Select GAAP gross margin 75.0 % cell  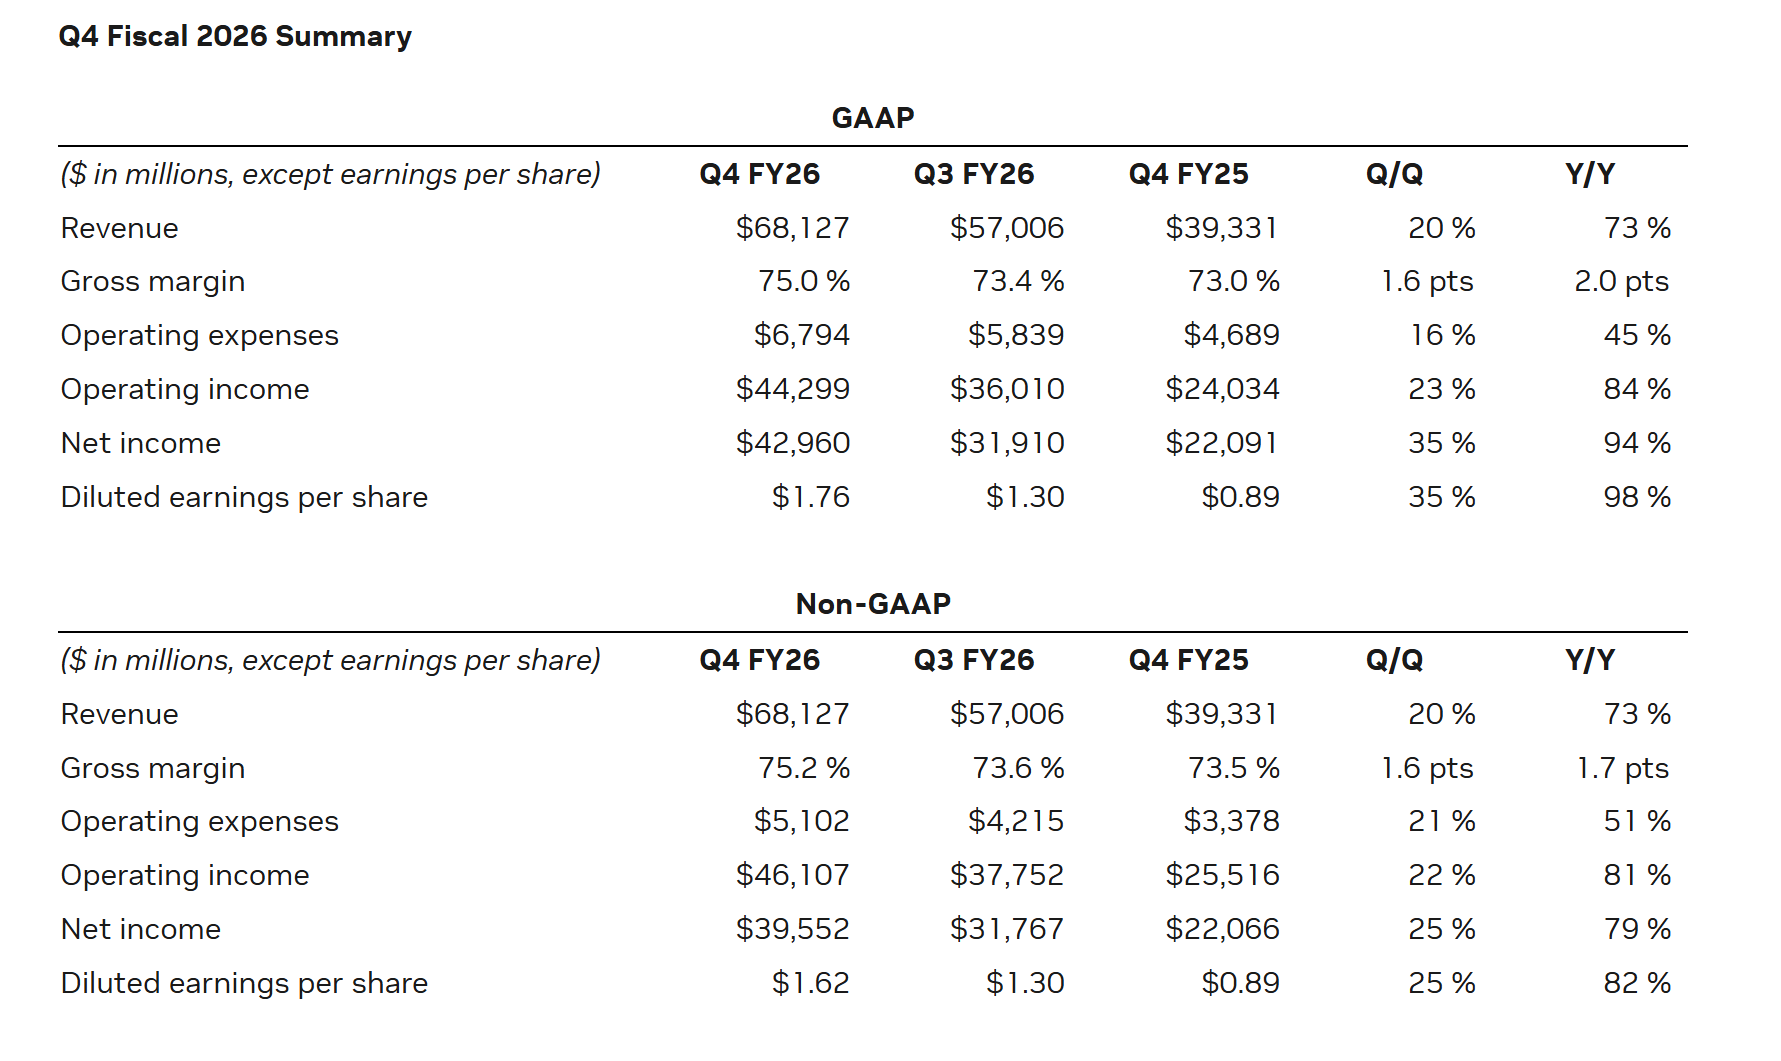point(803,281)
